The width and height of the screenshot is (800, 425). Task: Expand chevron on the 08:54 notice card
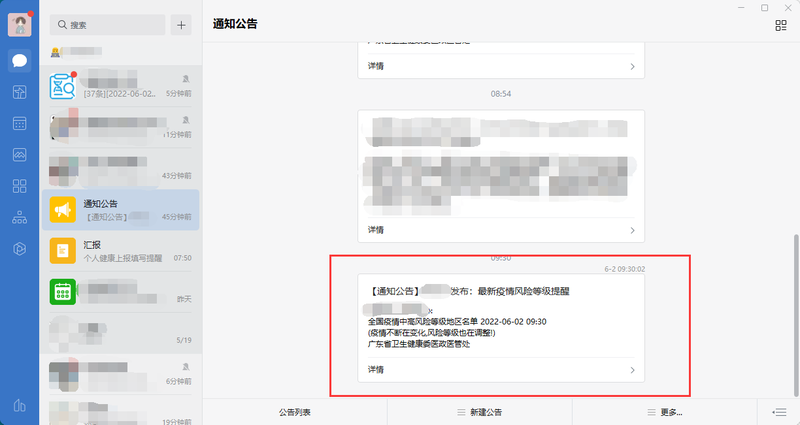(632, 231)
